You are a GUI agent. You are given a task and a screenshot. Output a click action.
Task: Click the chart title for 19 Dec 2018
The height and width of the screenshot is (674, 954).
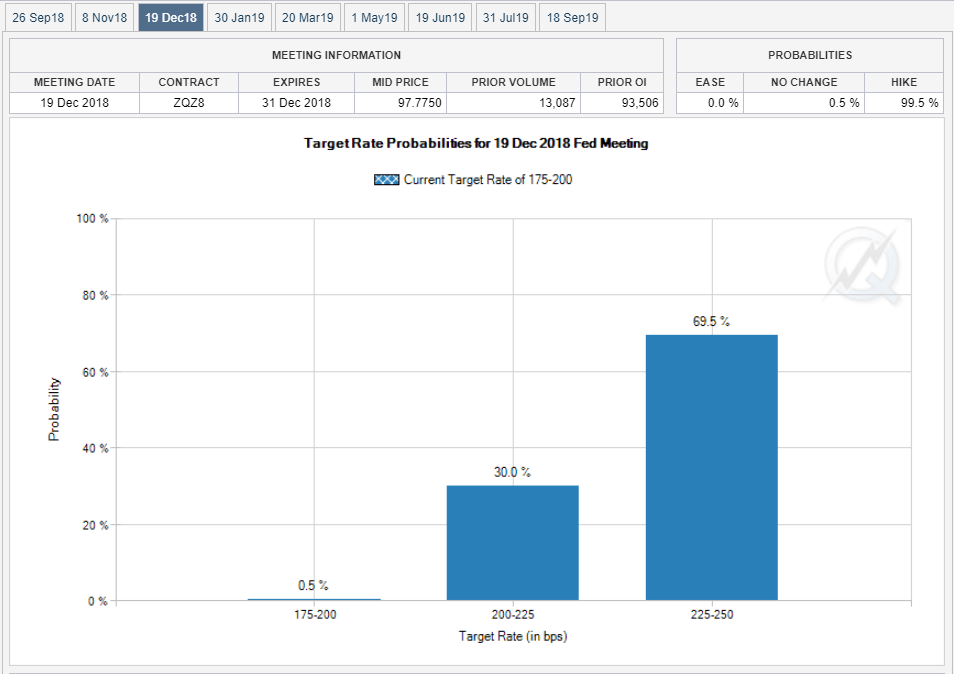pos(476,144)
